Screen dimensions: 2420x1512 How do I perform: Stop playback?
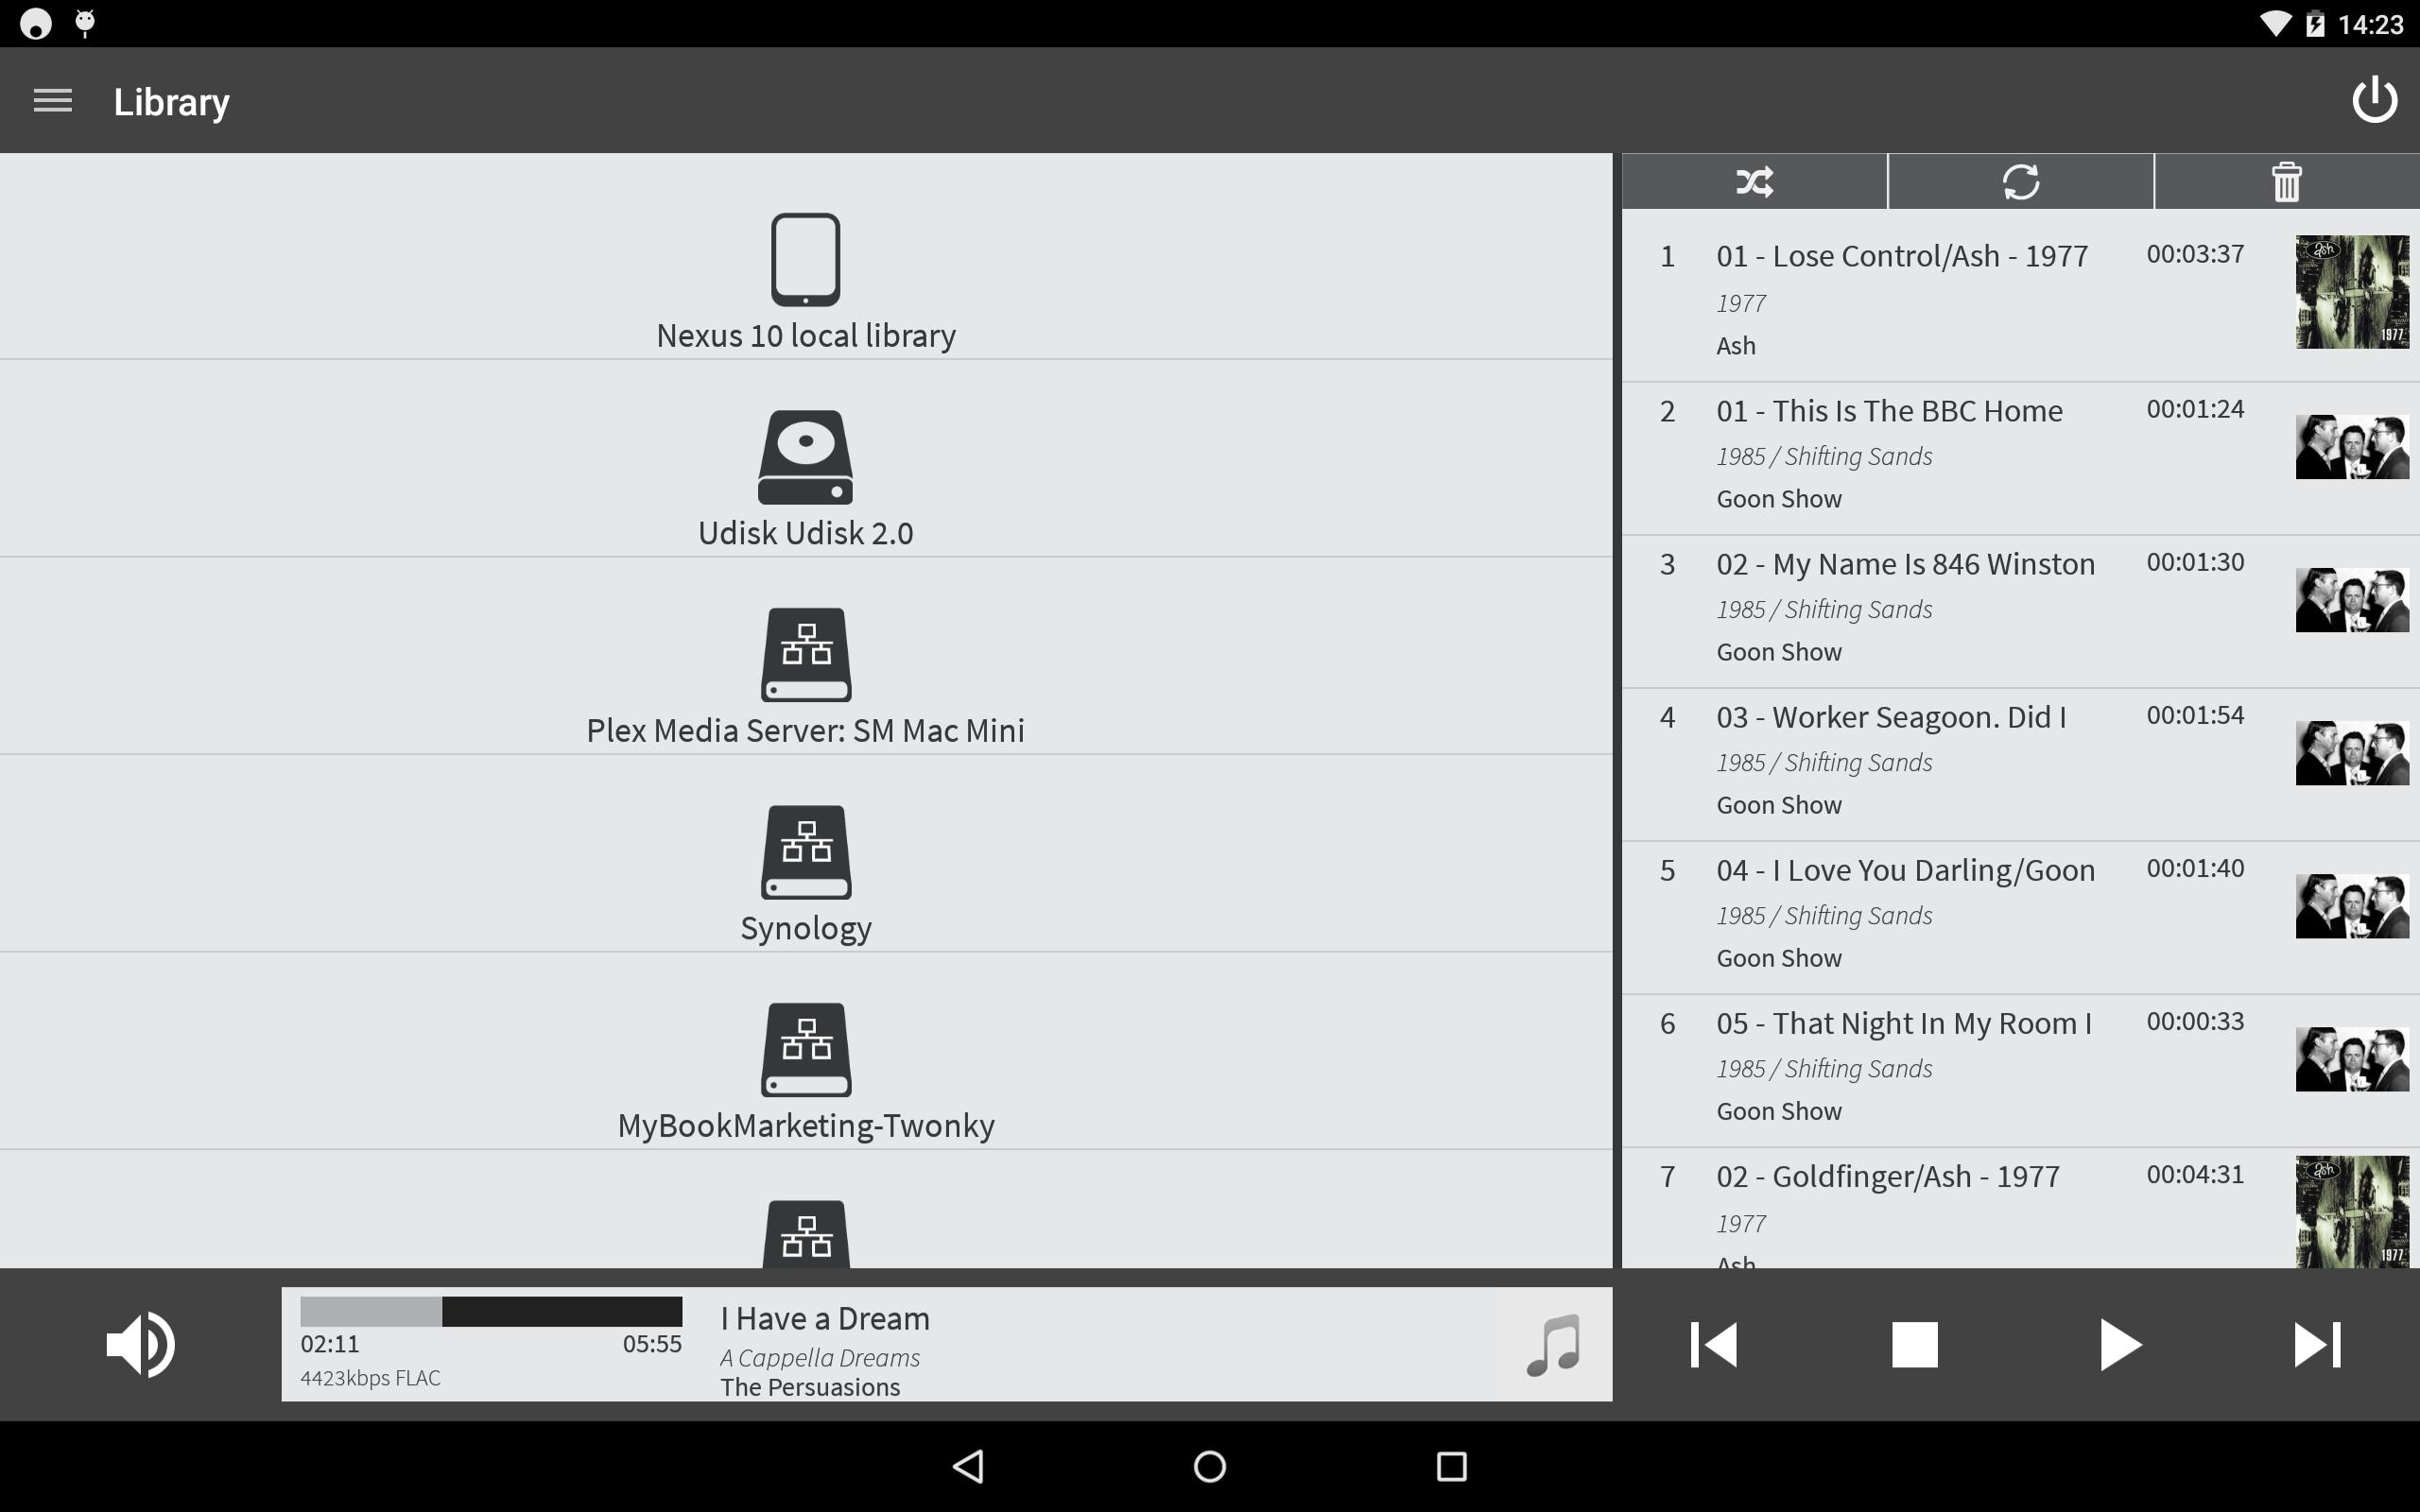click(x=1914, y=1344)
